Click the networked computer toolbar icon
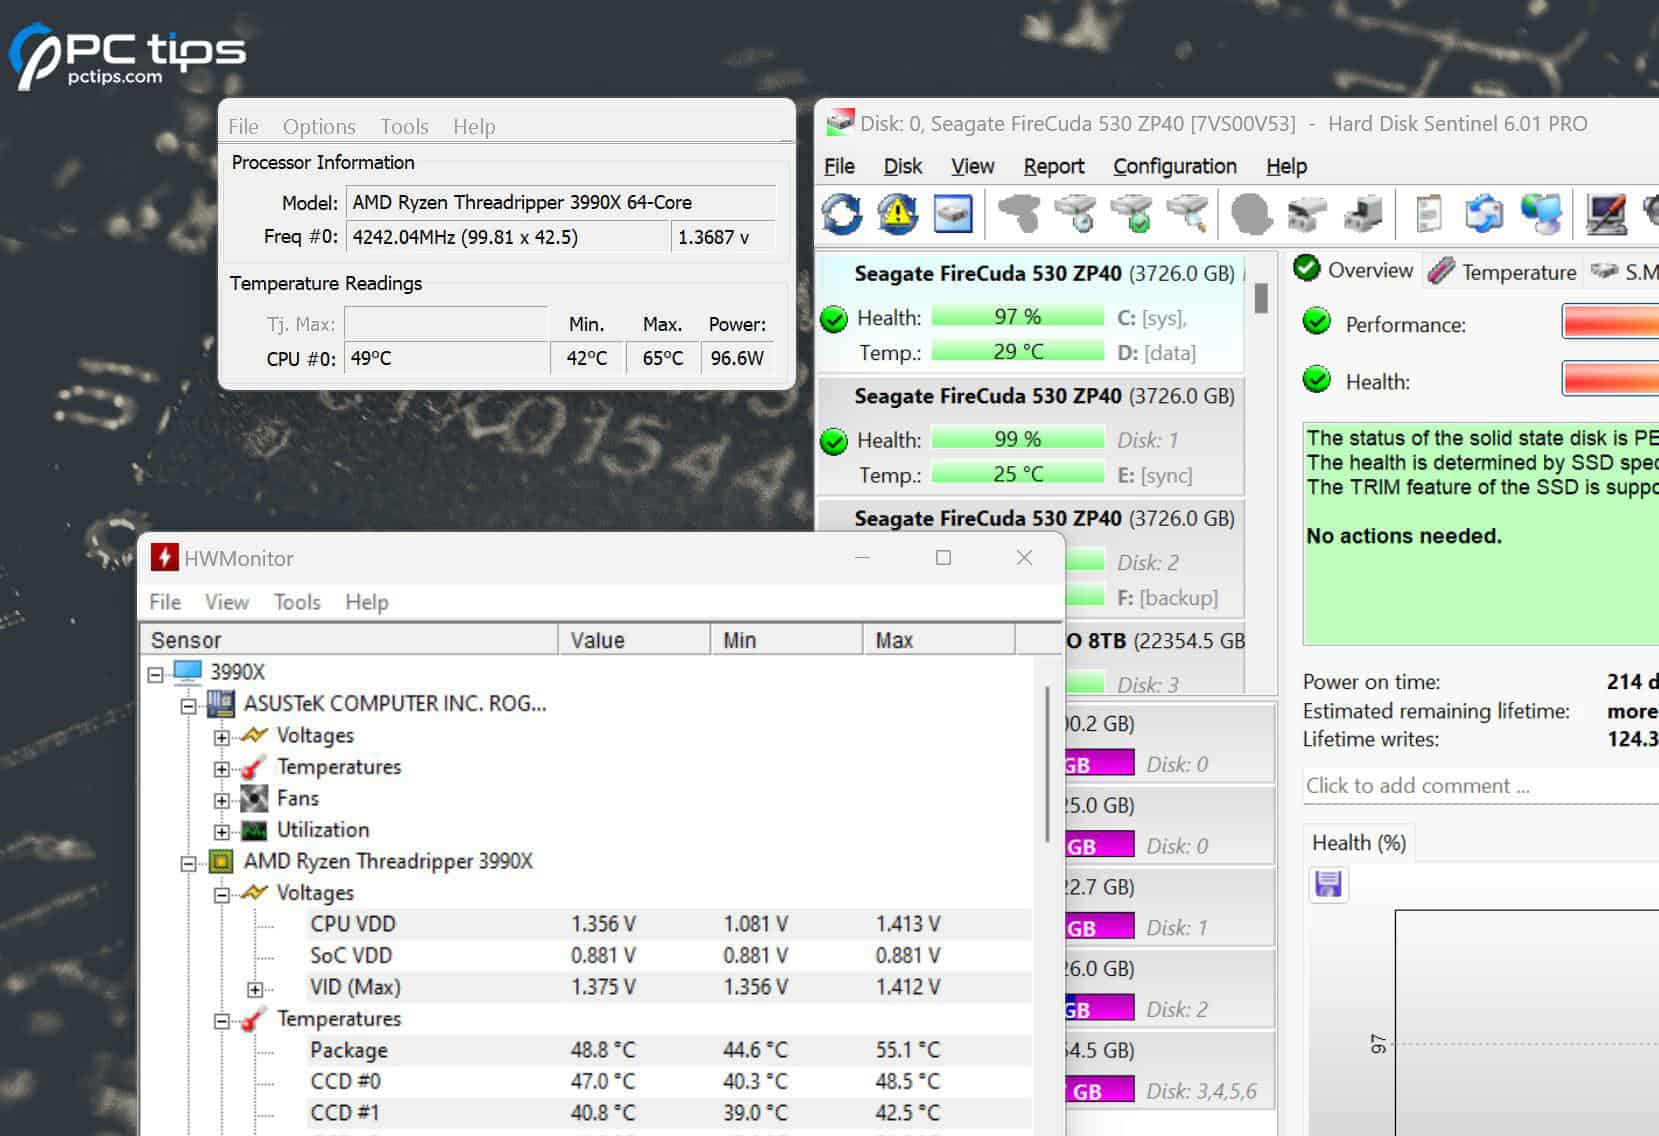This screenshot has height=1136, width=1659. (1543, 213)
